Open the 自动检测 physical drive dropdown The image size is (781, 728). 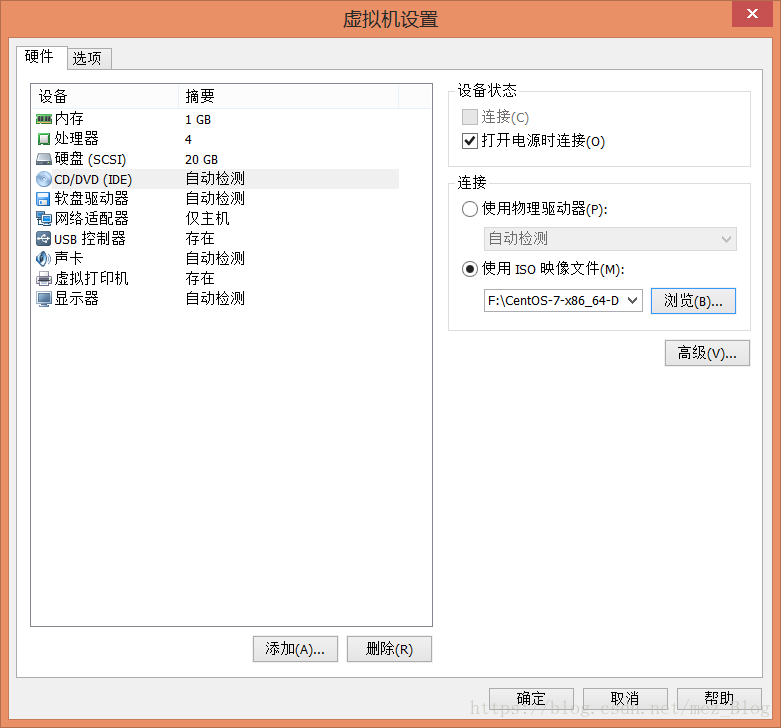(x=610, y=239)
